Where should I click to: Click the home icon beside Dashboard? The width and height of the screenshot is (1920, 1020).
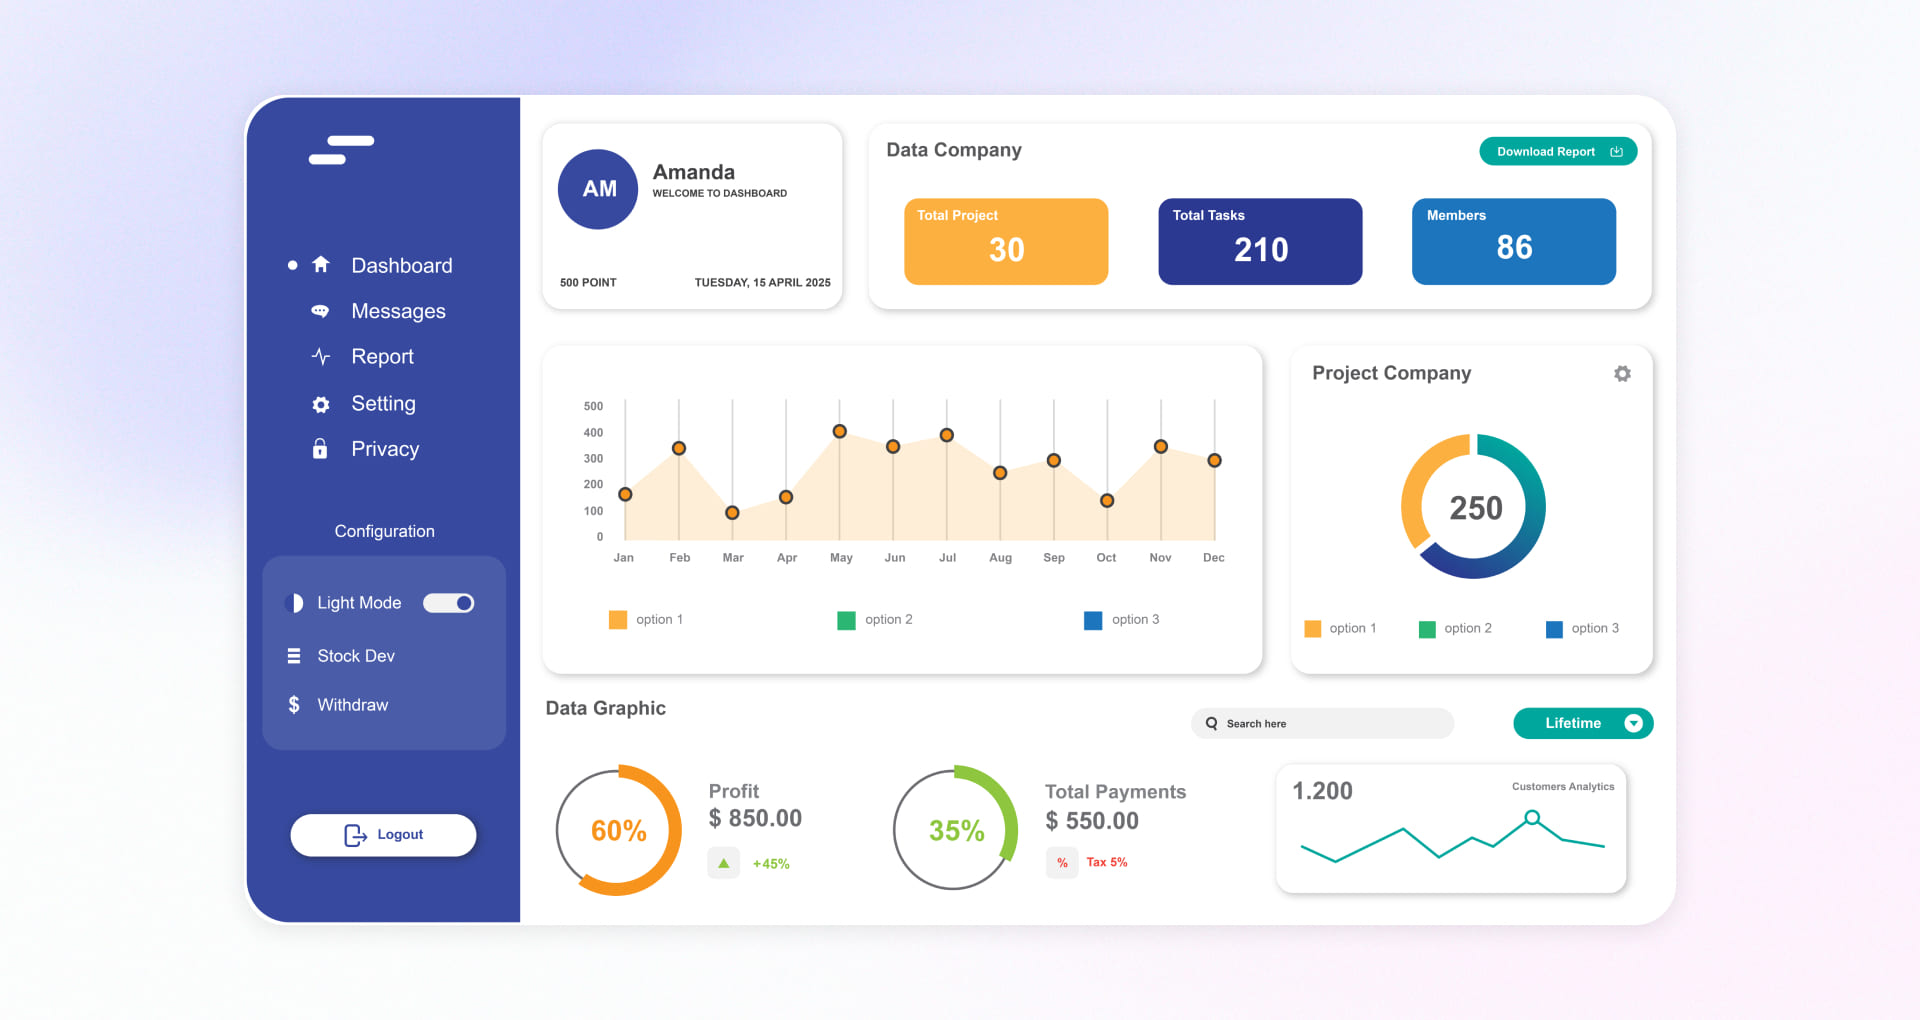tap(320, 265)
